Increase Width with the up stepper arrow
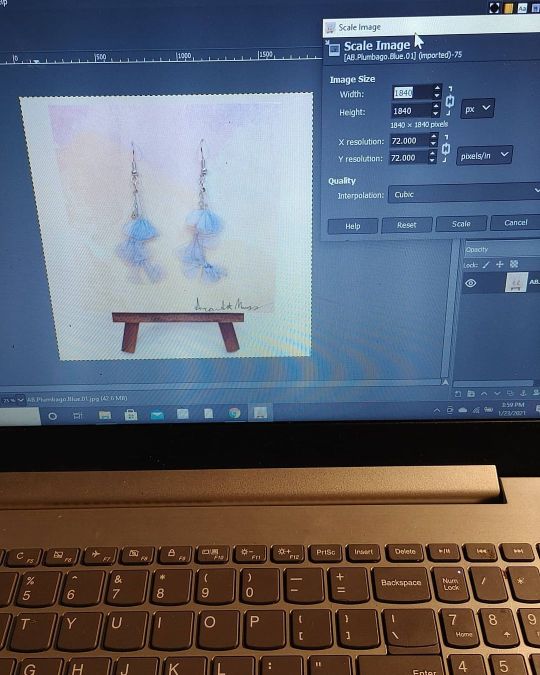 point(437,88)
